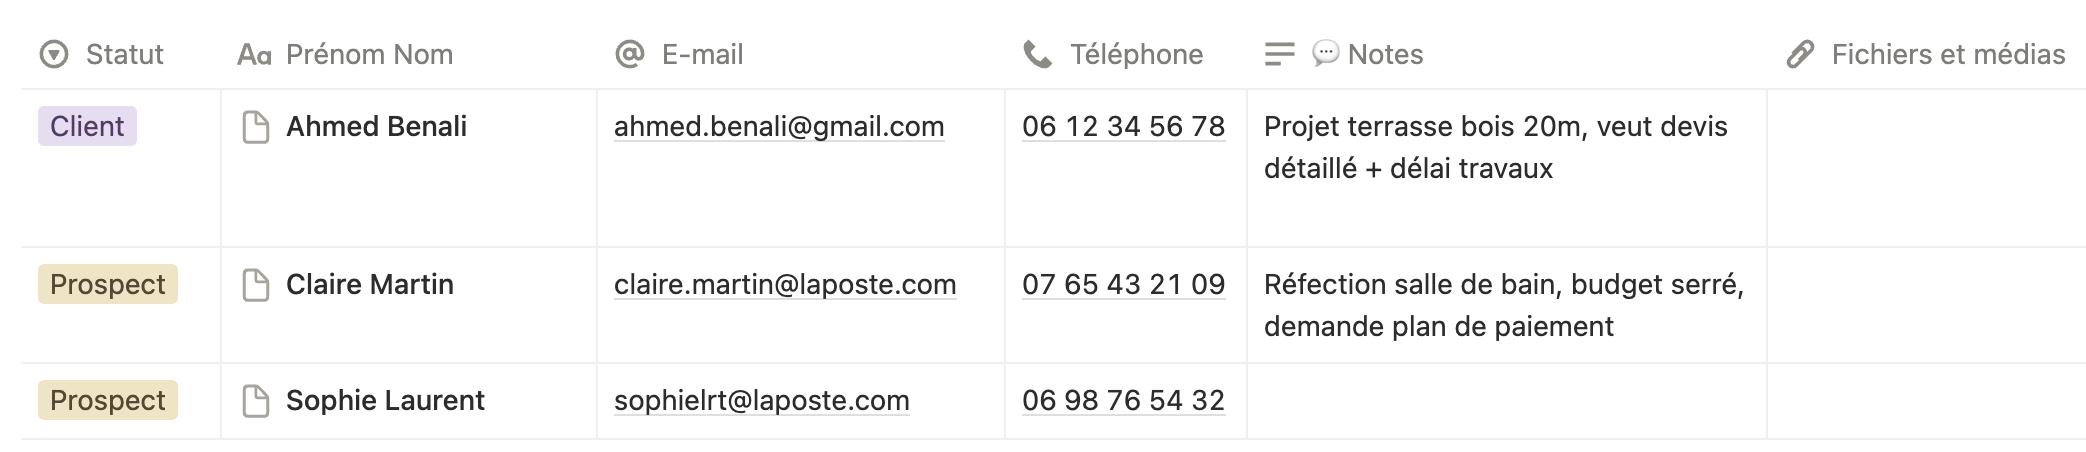
Task: Click the Téléphone column phone icon
Action: (x=1038, y=54)
